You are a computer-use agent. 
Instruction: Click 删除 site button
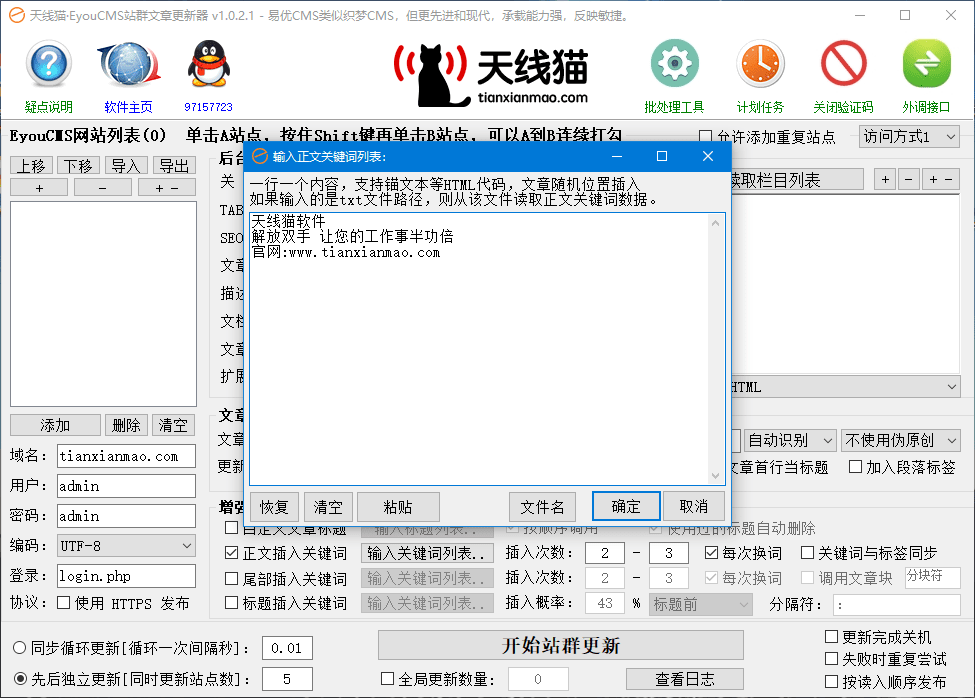click(x=126, y=425)
